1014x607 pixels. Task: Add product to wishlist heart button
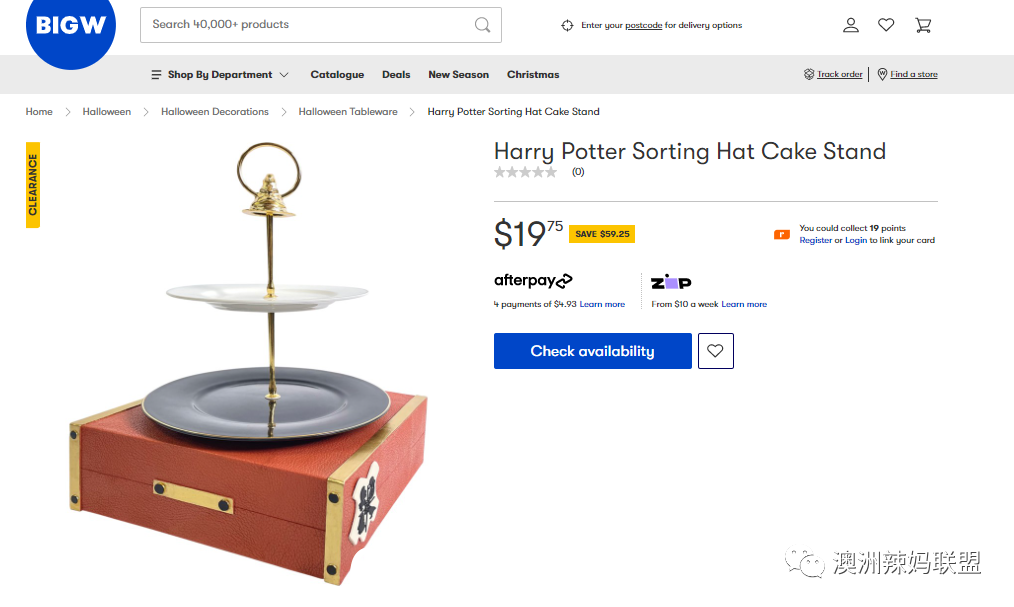716,351
